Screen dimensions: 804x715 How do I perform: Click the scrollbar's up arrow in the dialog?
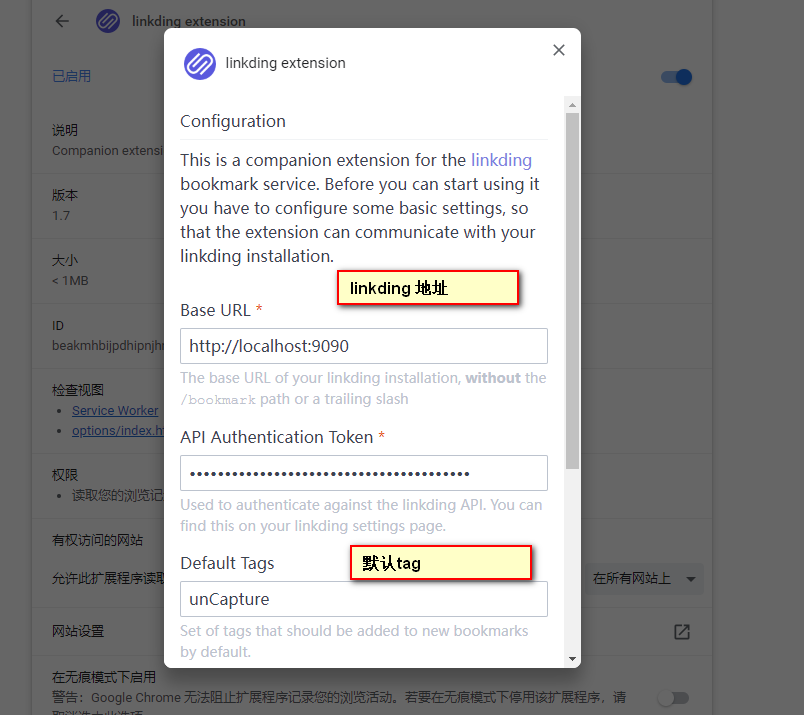571,103
